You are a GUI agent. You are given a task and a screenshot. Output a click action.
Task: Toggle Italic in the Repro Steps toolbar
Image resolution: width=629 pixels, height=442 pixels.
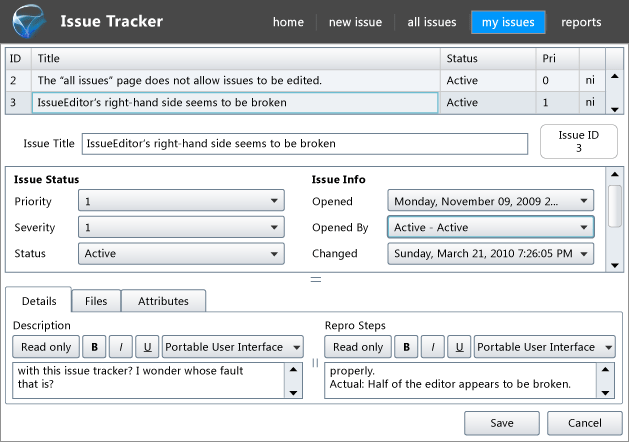pos(433,347)
